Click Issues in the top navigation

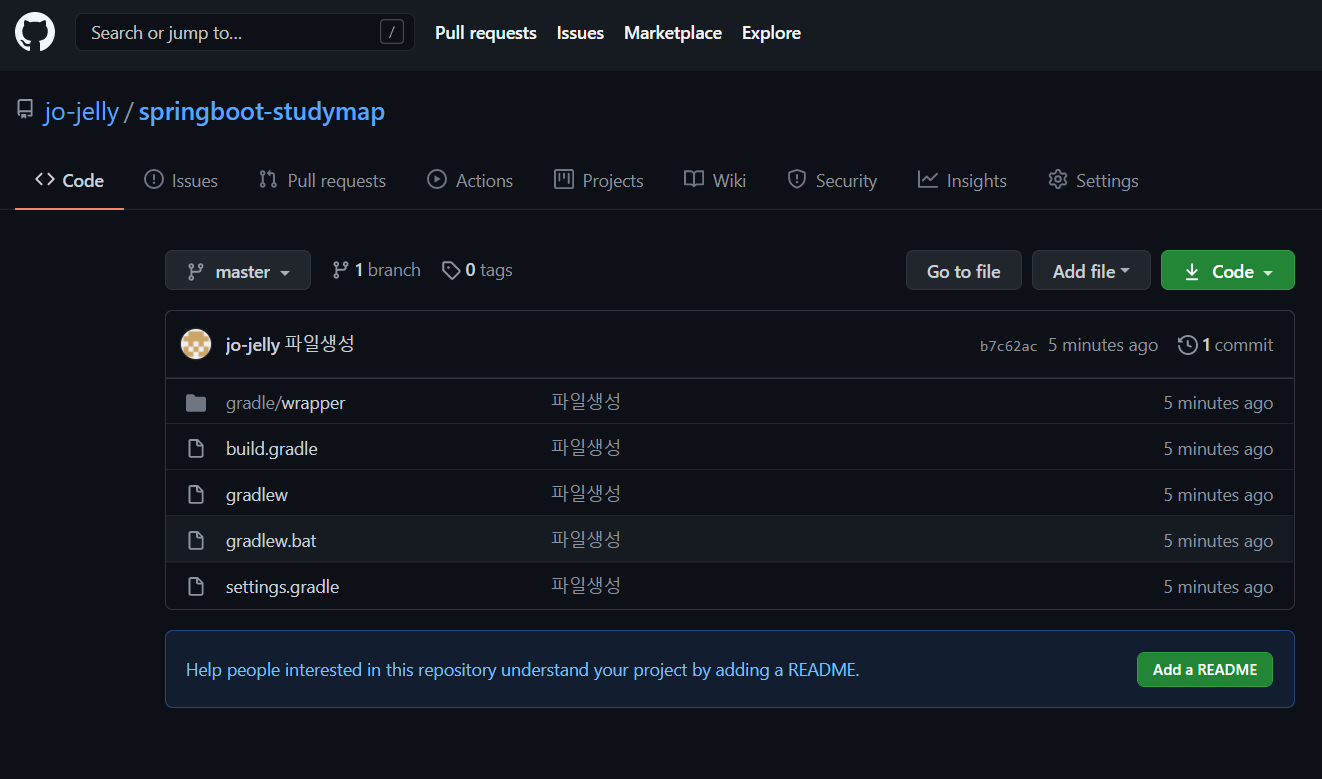coord(580,33)
